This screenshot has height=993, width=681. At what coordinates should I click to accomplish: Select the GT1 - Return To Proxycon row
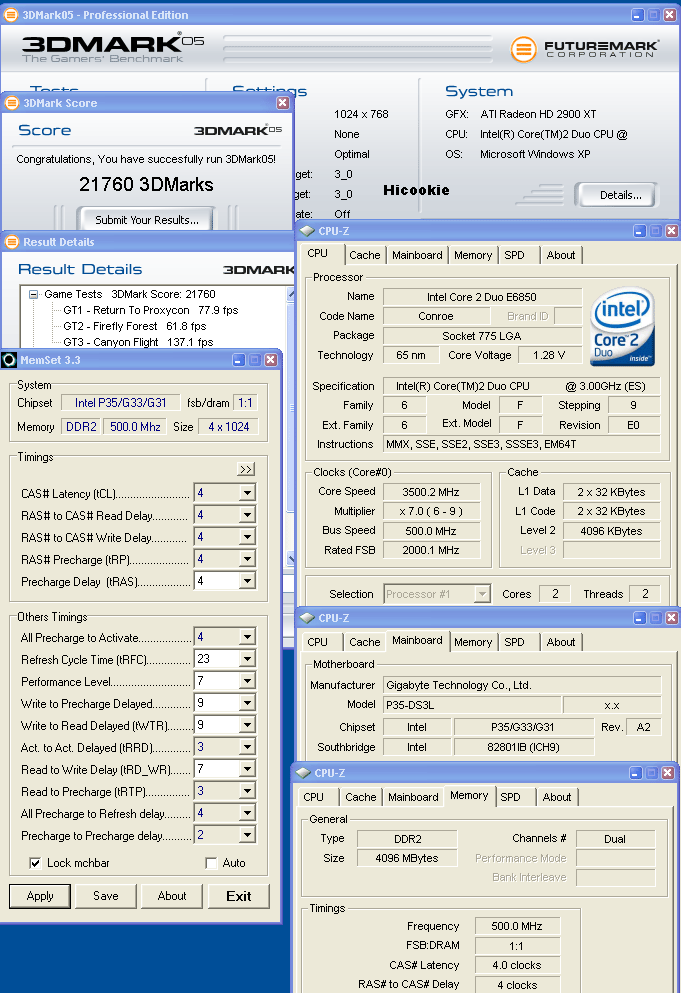151,310
